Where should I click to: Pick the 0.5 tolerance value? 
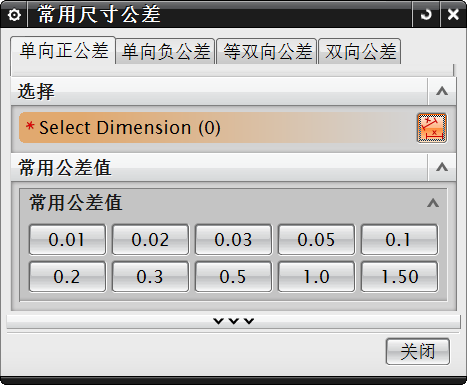[233, 277]
